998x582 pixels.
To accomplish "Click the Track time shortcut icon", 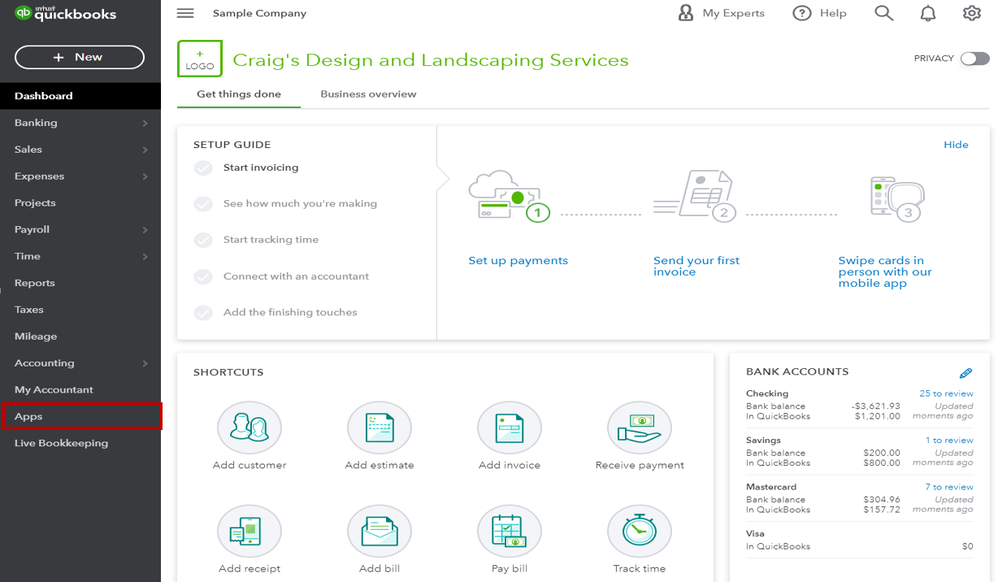I will [640, 531].
